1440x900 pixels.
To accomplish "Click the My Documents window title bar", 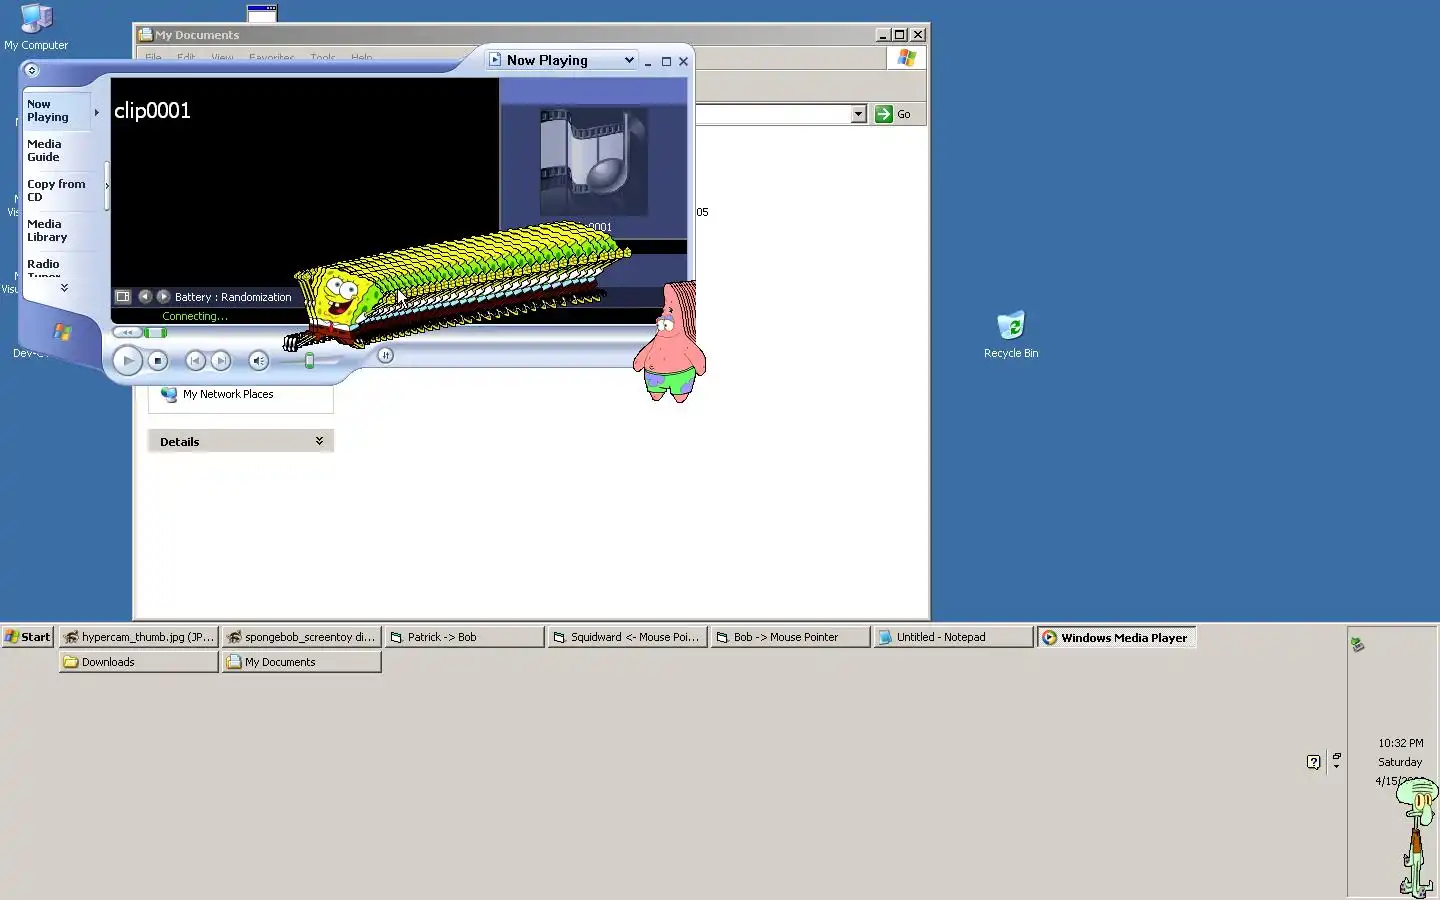I will (531, 34).
